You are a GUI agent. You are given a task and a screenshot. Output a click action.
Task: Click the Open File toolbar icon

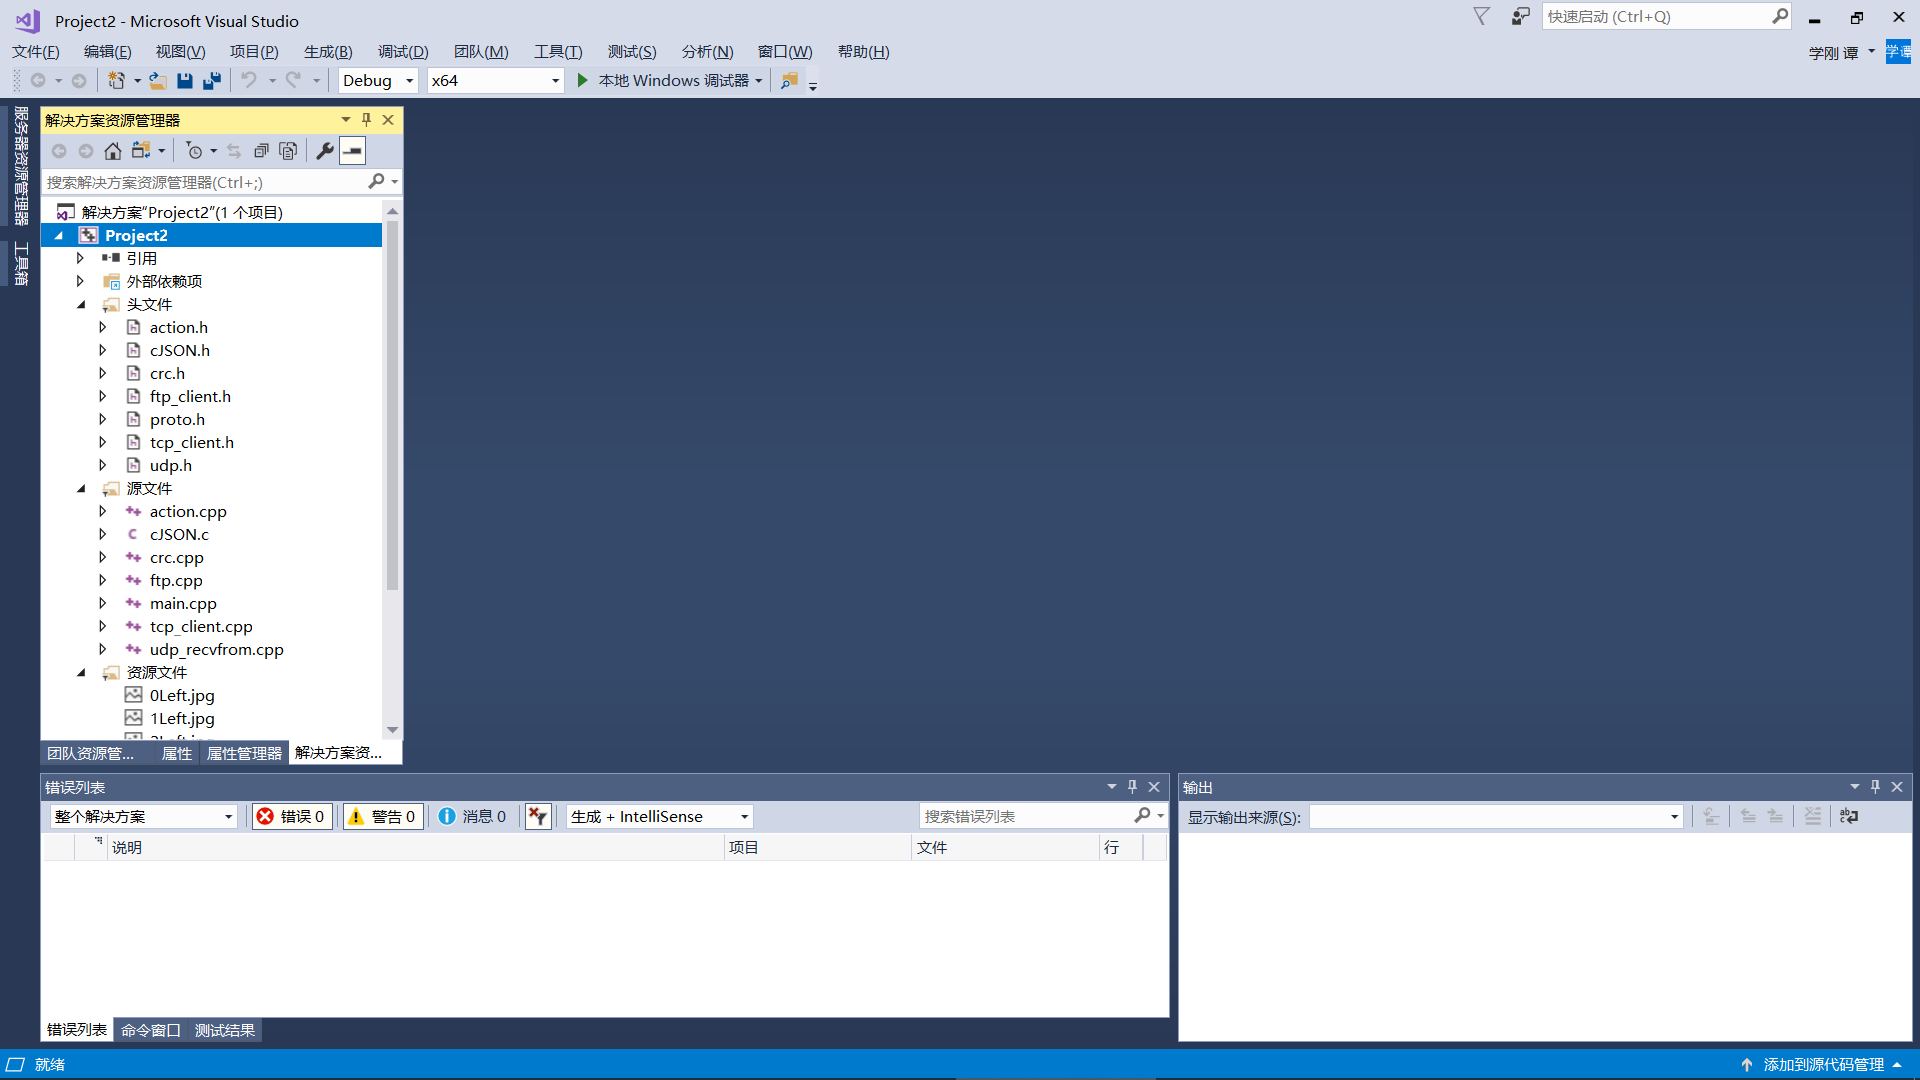[x=158, y=81]
